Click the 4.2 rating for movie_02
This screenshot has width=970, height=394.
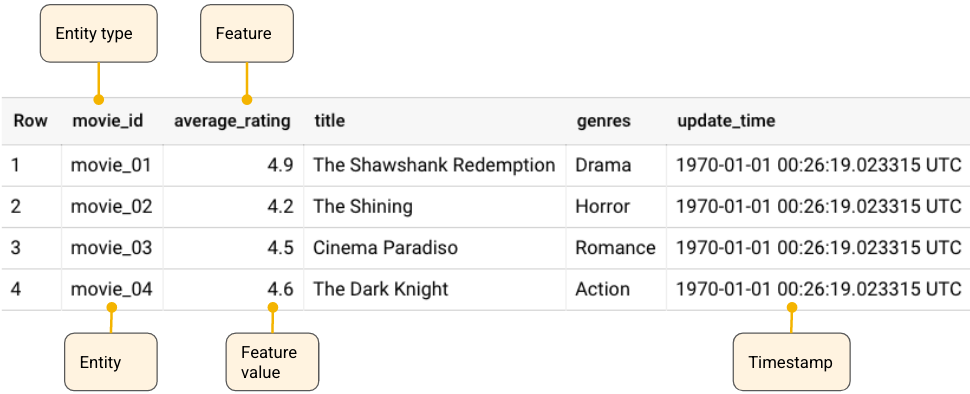tap(280, 206)
